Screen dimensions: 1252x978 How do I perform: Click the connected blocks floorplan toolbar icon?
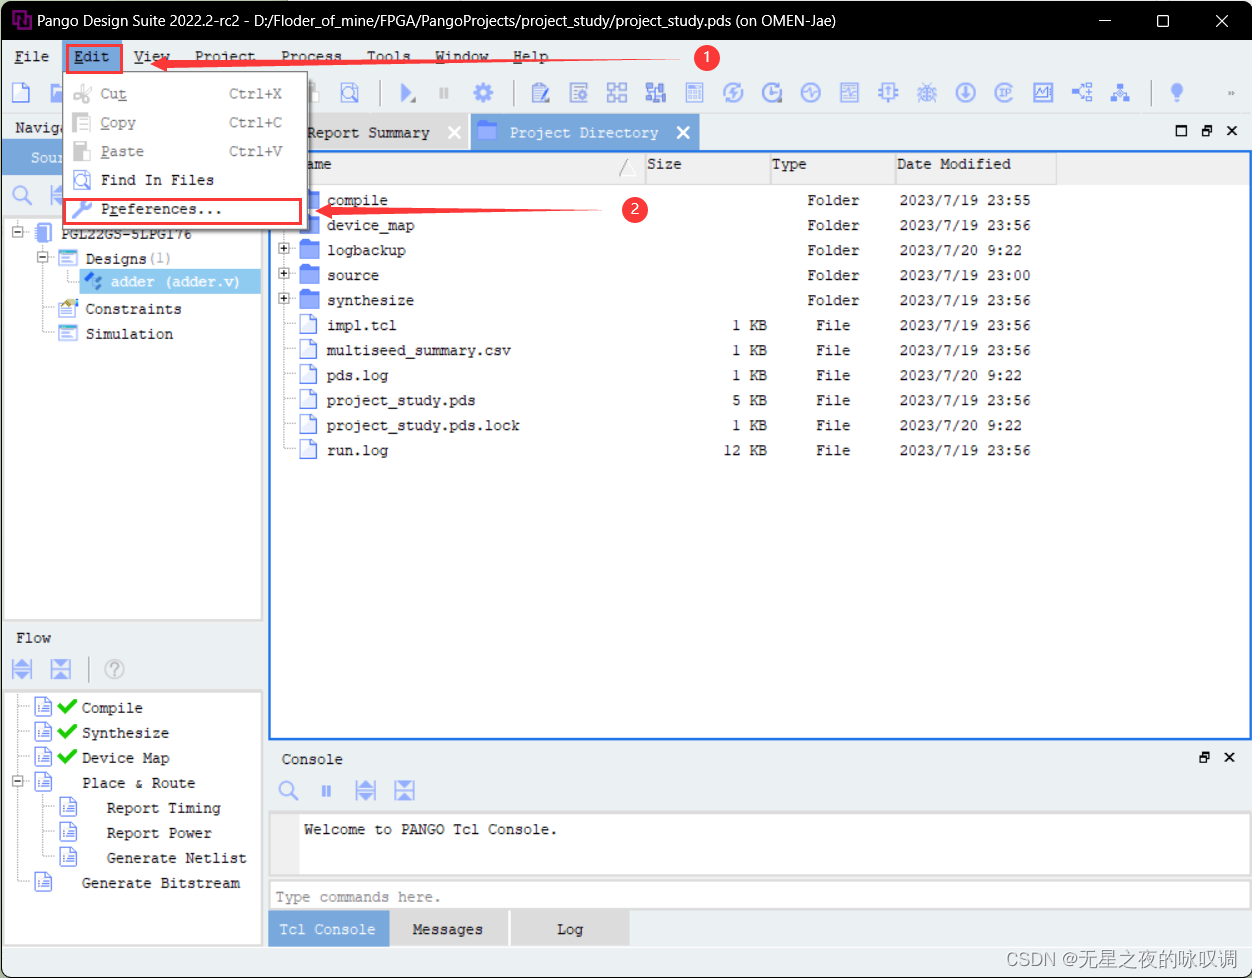tap(656, 93)
